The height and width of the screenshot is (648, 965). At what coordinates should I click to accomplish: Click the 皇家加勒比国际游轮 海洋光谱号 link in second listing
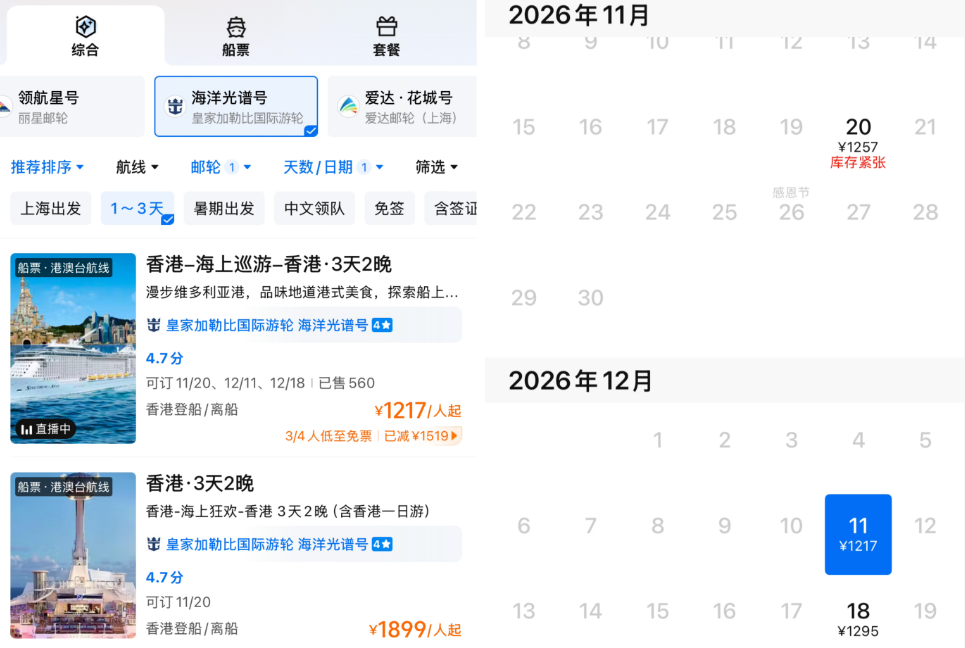point(267,544)
